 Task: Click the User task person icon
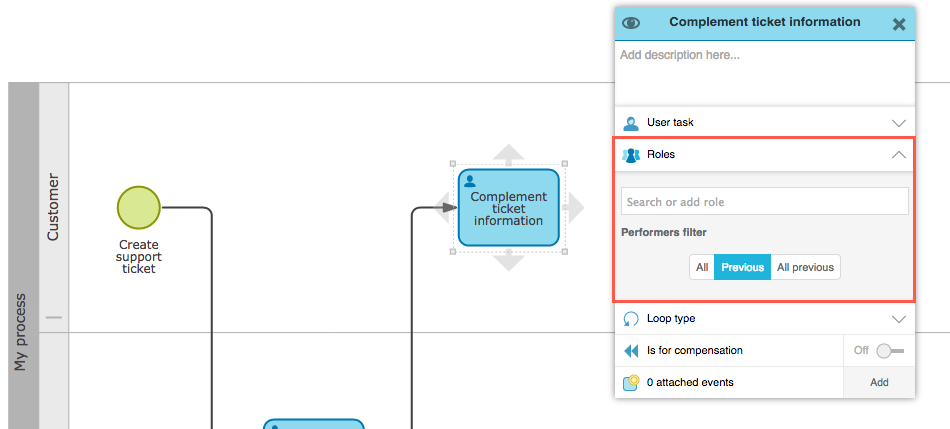tap(631, 123)
